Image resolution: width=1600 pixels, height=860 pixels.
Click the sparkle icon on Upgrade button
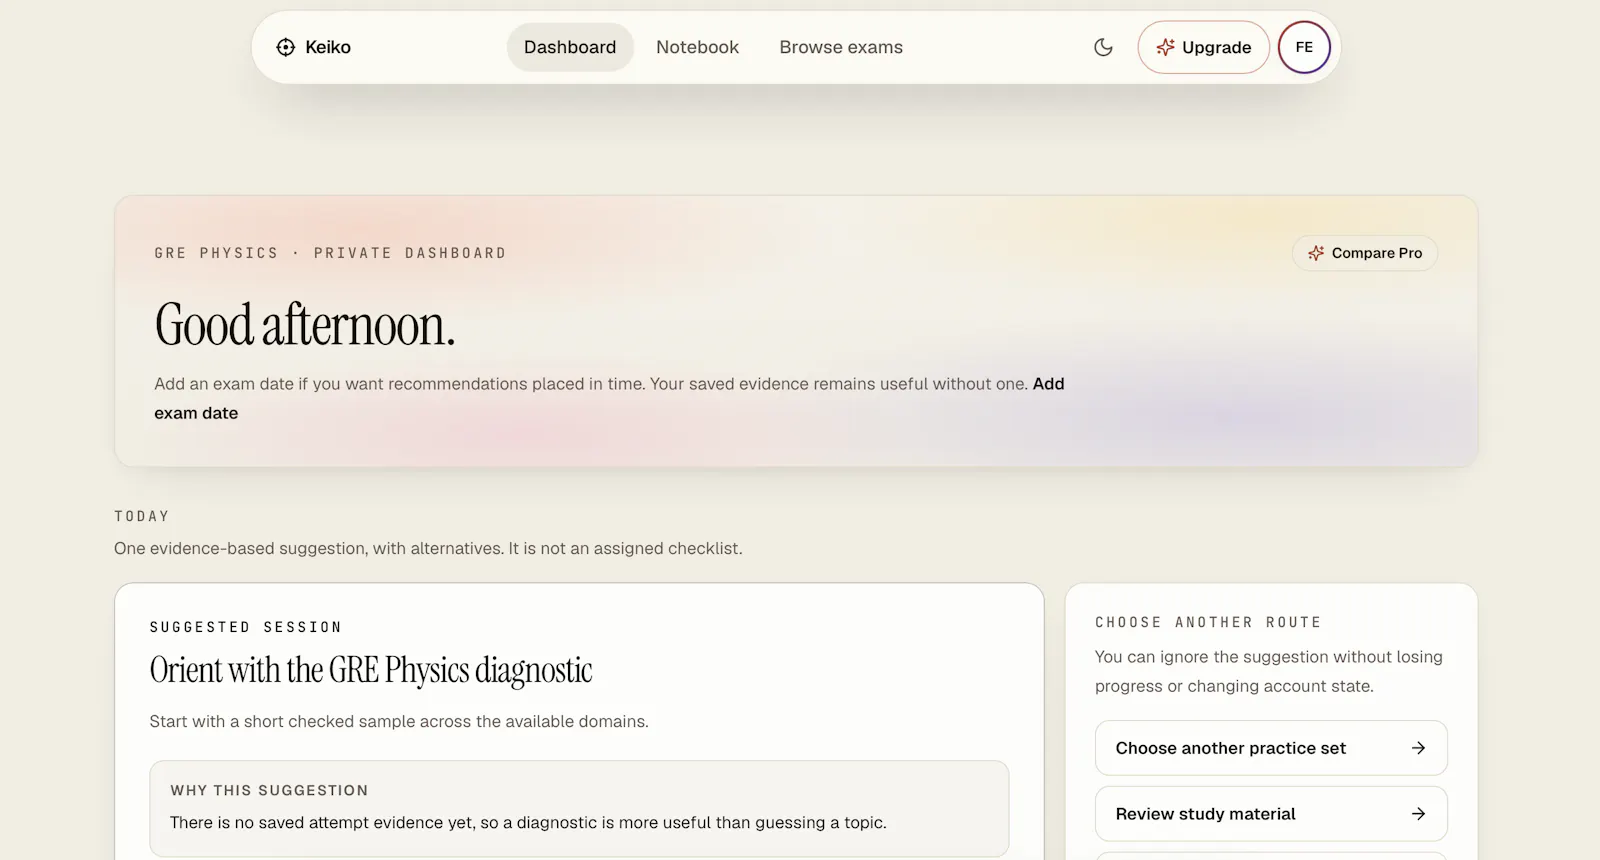1165,47
